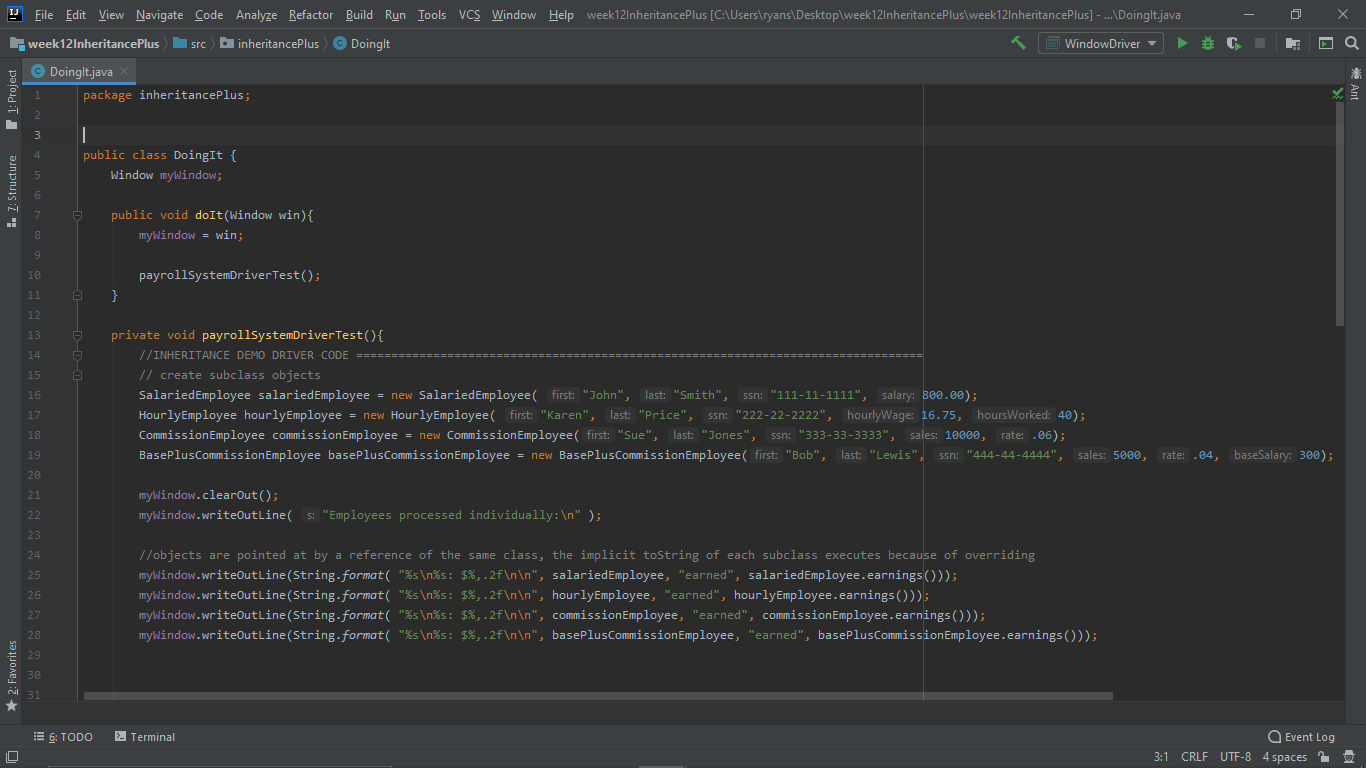
Task: Collapse the payrollSystemDriverTest method fold
Action: [x=76, y=335]
